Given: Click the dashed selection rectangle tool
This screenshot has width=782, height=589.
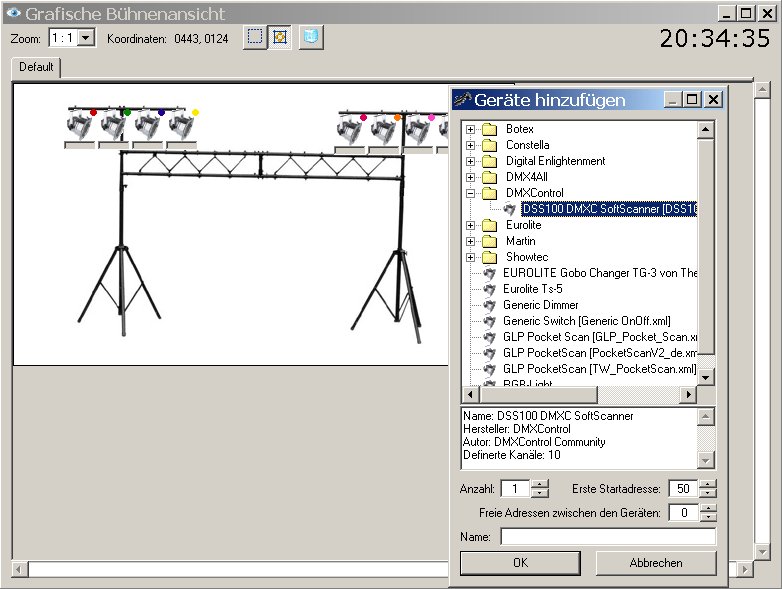Looking at the screenshot, I should coord(256,38).
